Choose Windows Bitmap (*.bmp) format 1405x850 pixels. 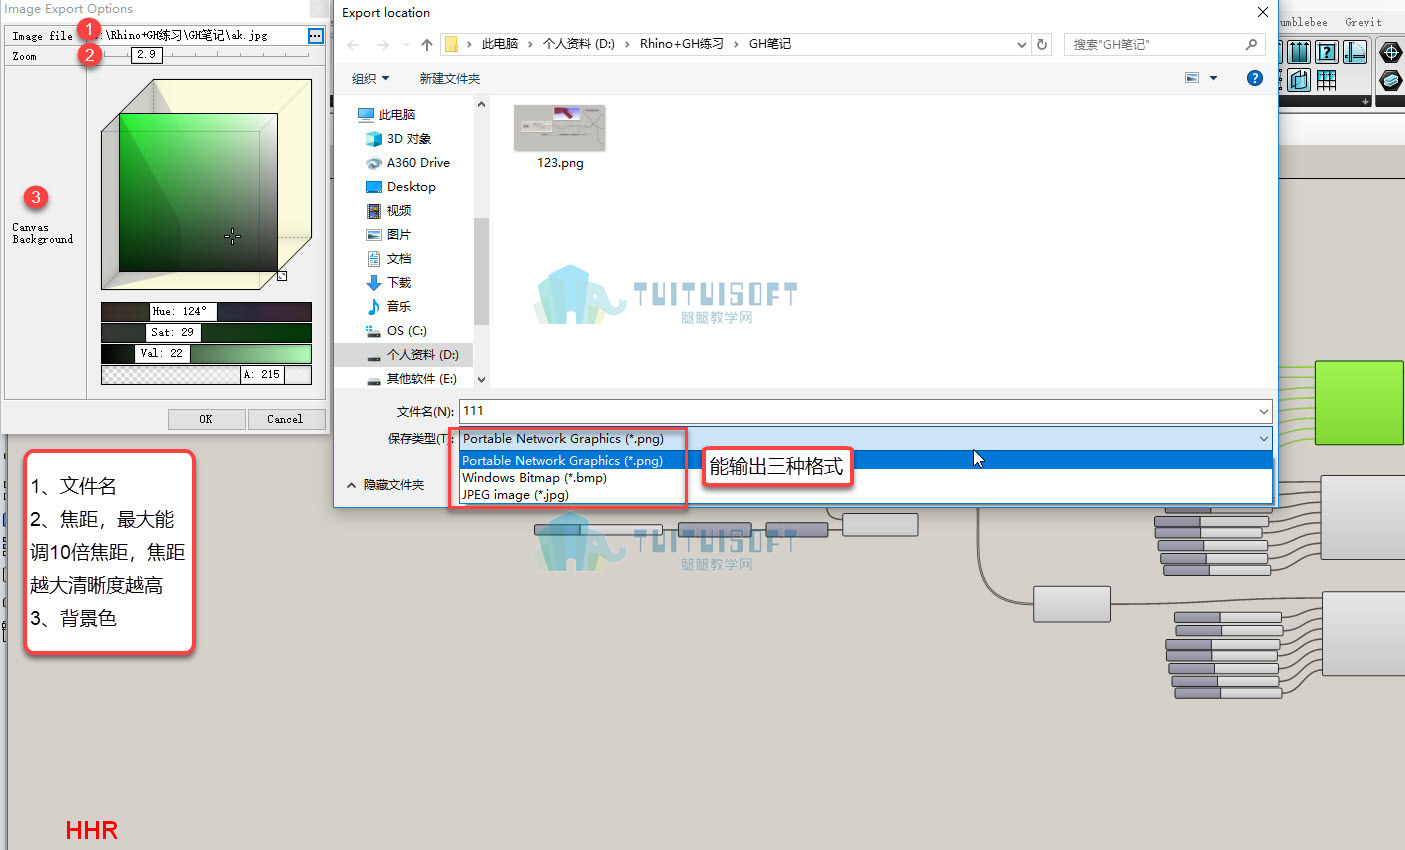click(x=866, y=478)
